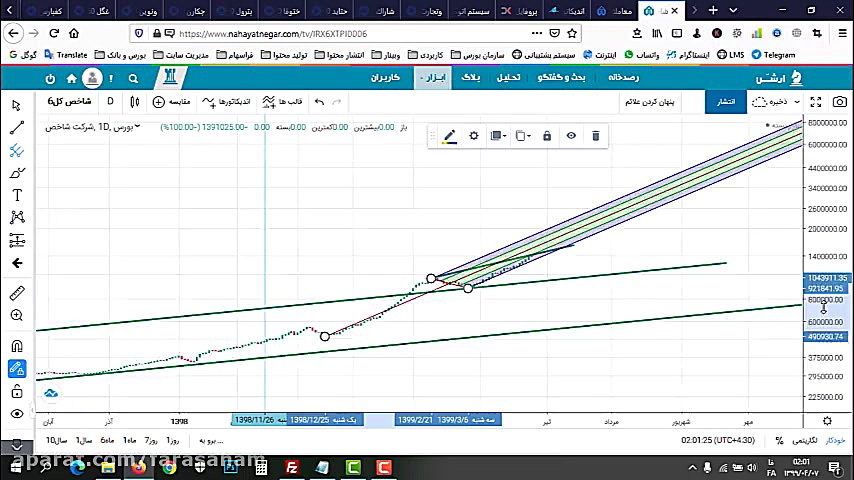This screenshot has height=480, width=854.
Task: Toggle logarithmic scale
Action: (804, 440)
